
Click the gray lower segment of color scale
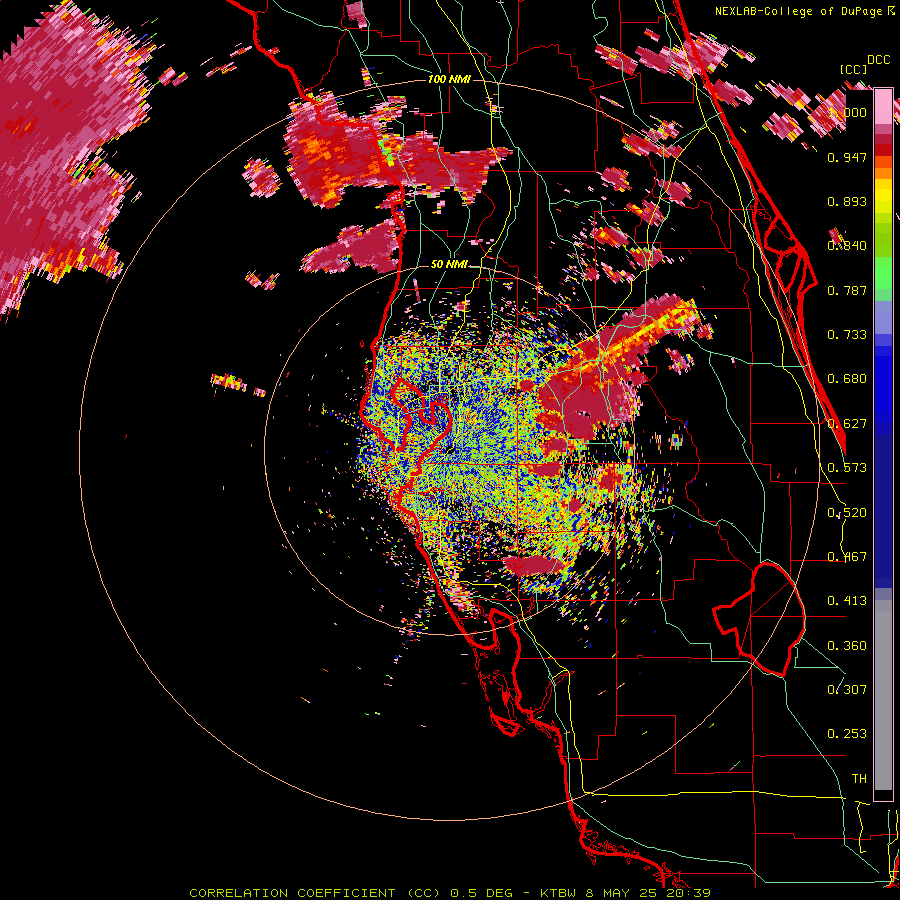[883, 695]
